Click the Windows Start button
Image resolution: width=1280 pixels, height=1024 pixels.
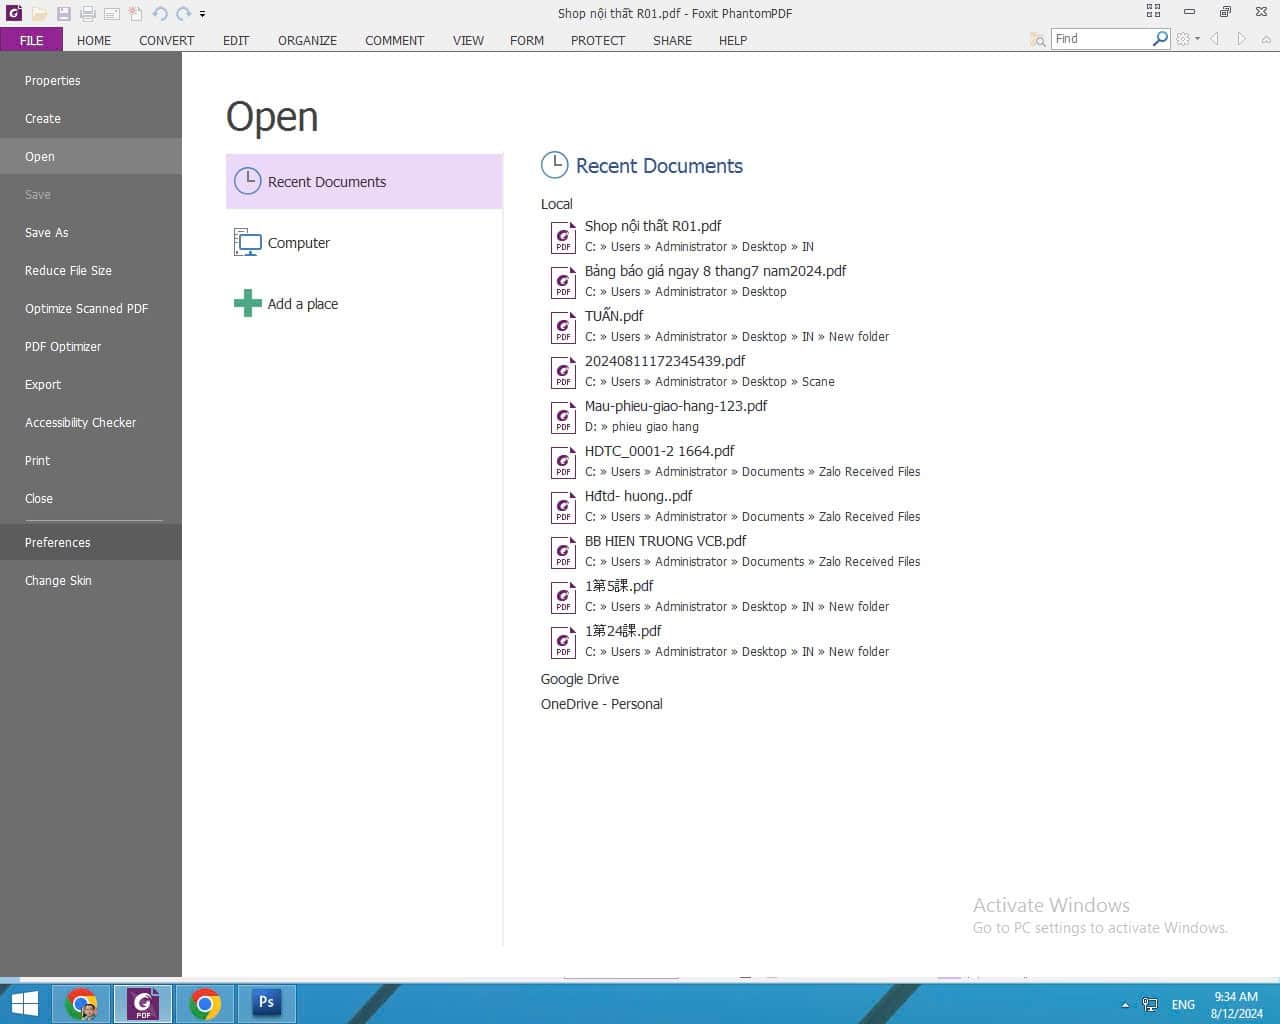(x=24, y=1003)
